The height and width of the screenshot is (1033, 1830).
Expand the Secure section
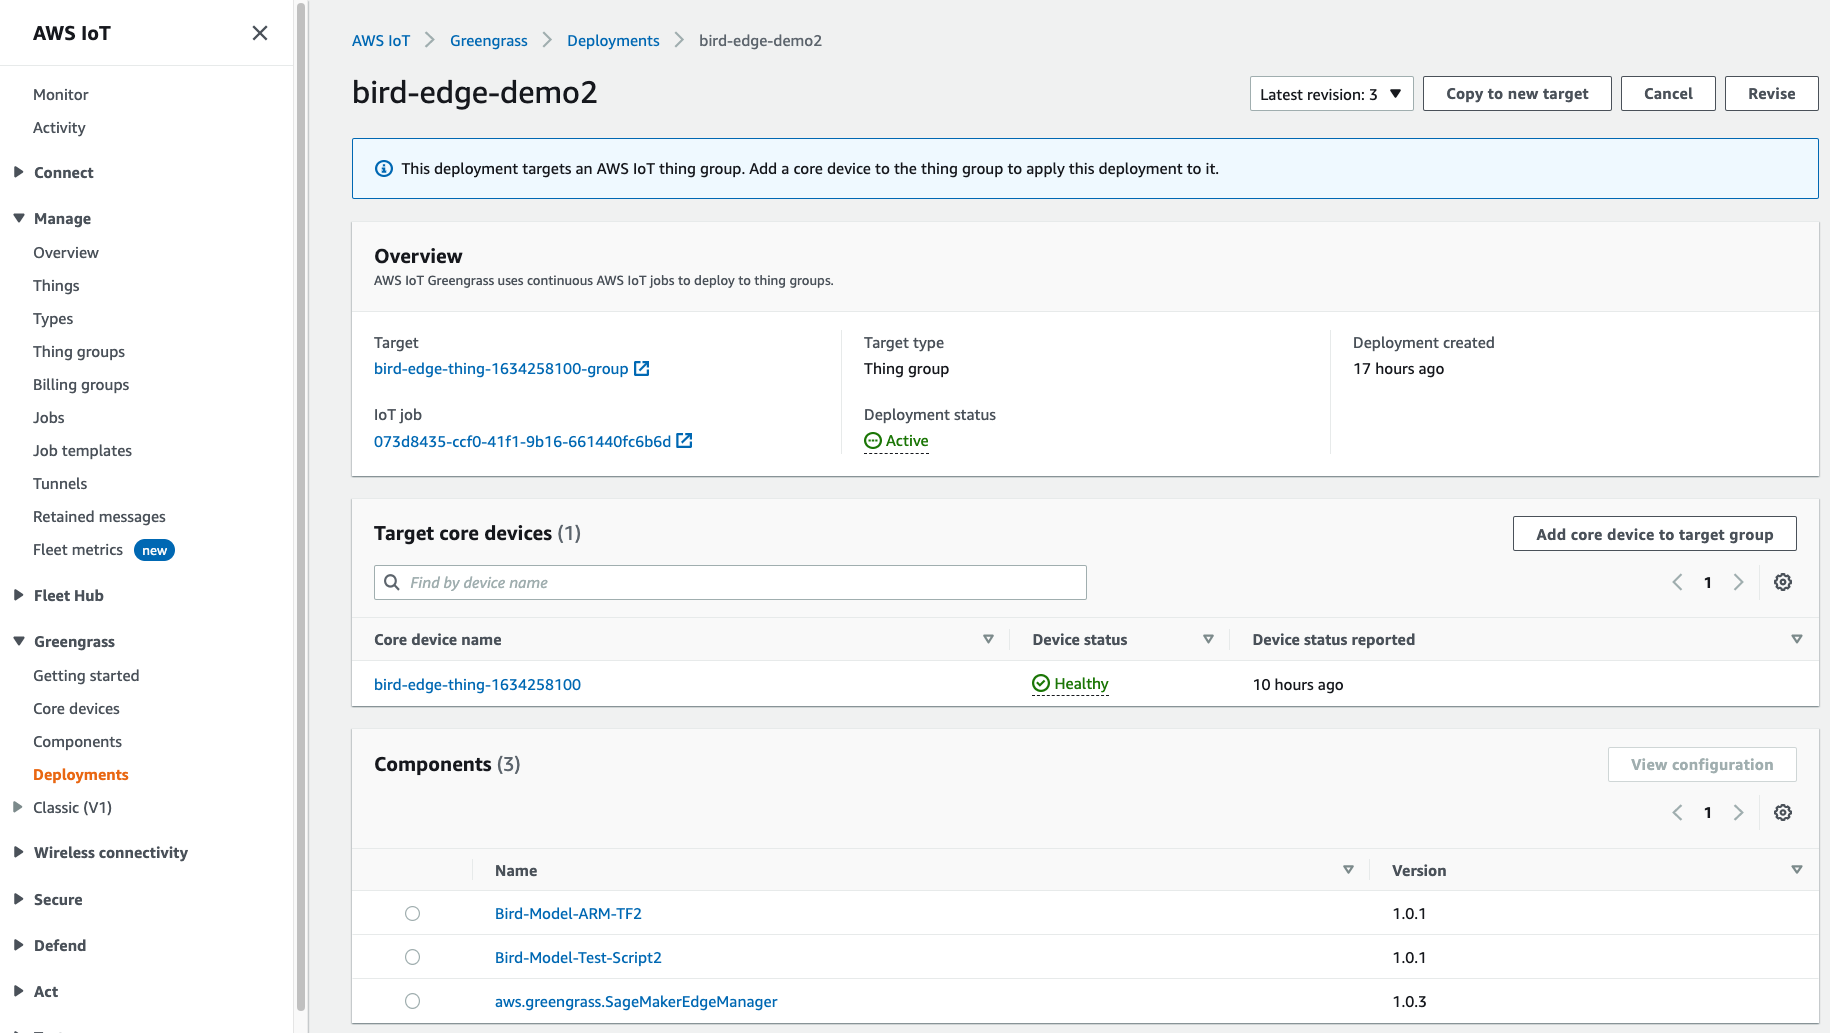(18, 899)
